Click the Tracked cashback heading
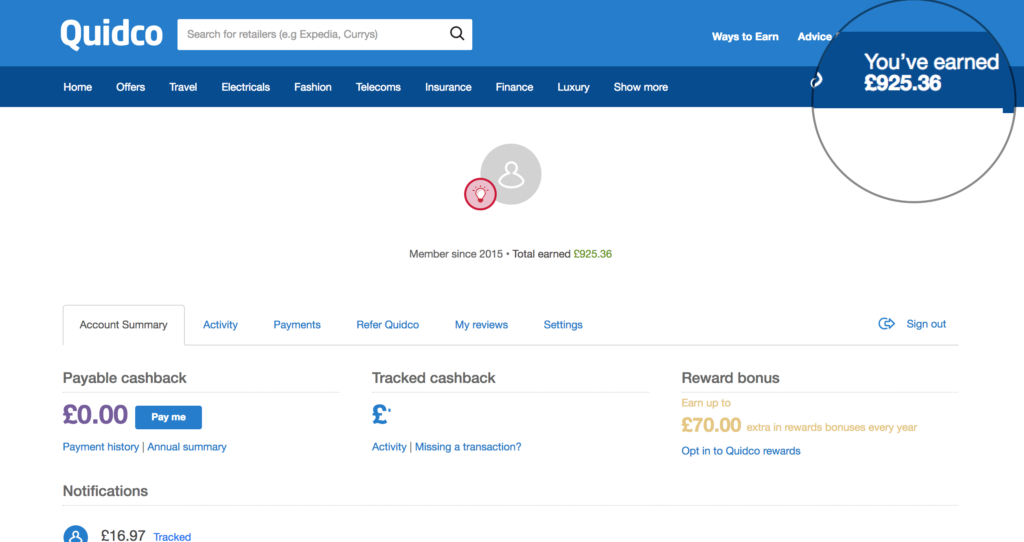 click(434, 378)
